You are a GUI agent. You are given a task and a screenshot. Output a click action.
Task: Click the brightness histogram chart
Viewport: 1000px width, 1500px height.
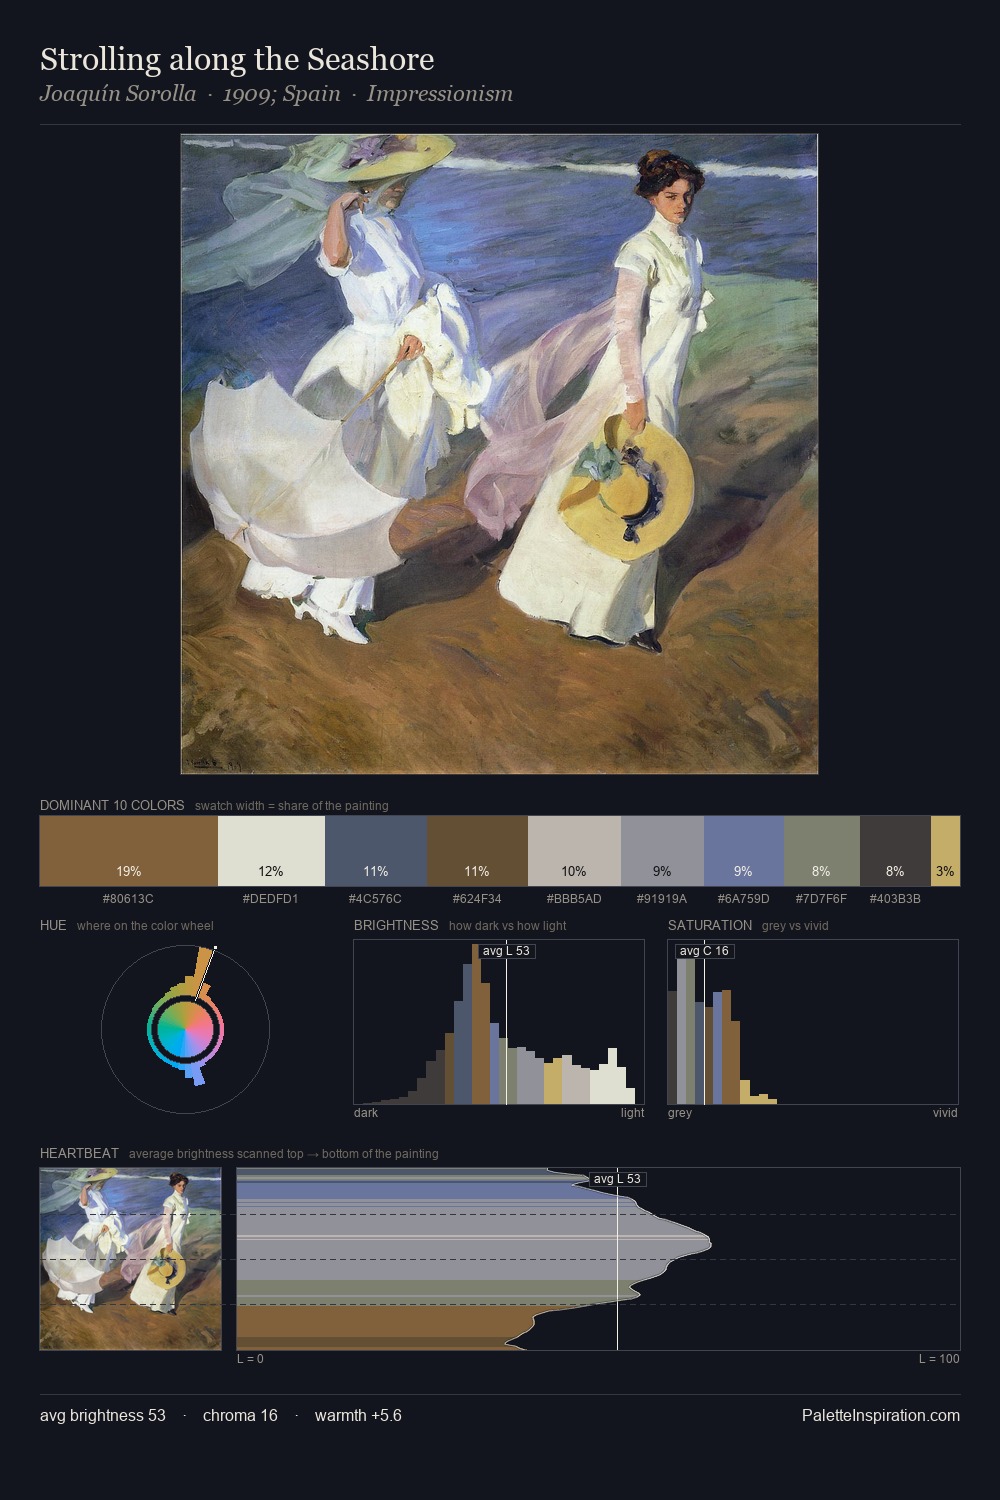tap(499, 1022)
